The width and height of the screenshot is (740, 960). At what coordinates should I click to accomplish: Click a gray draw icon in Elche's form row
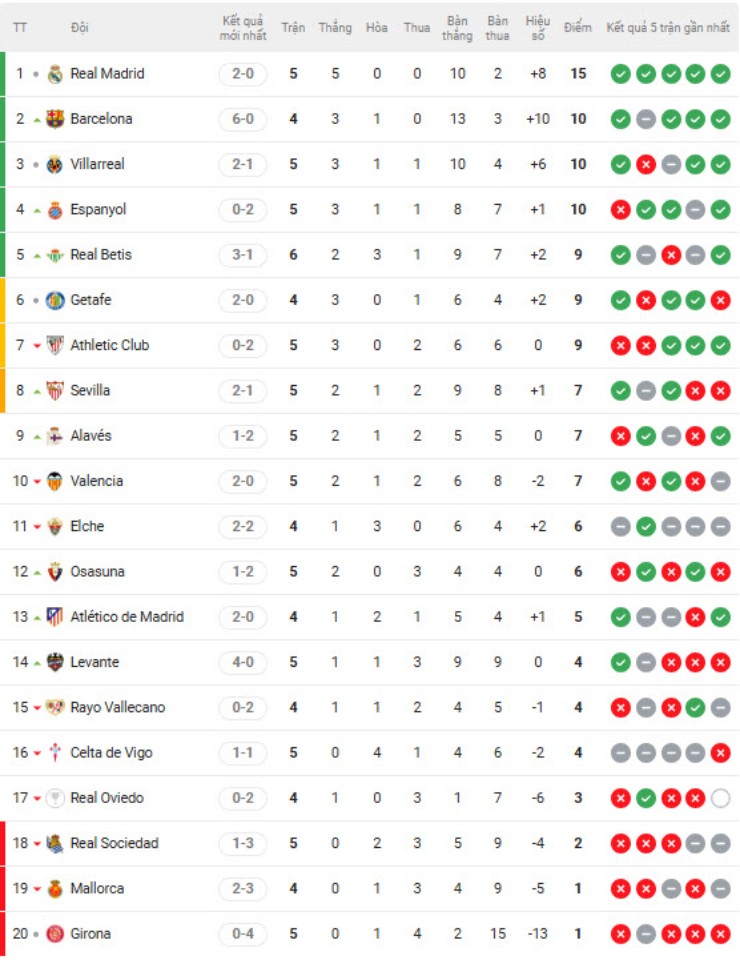619,525
